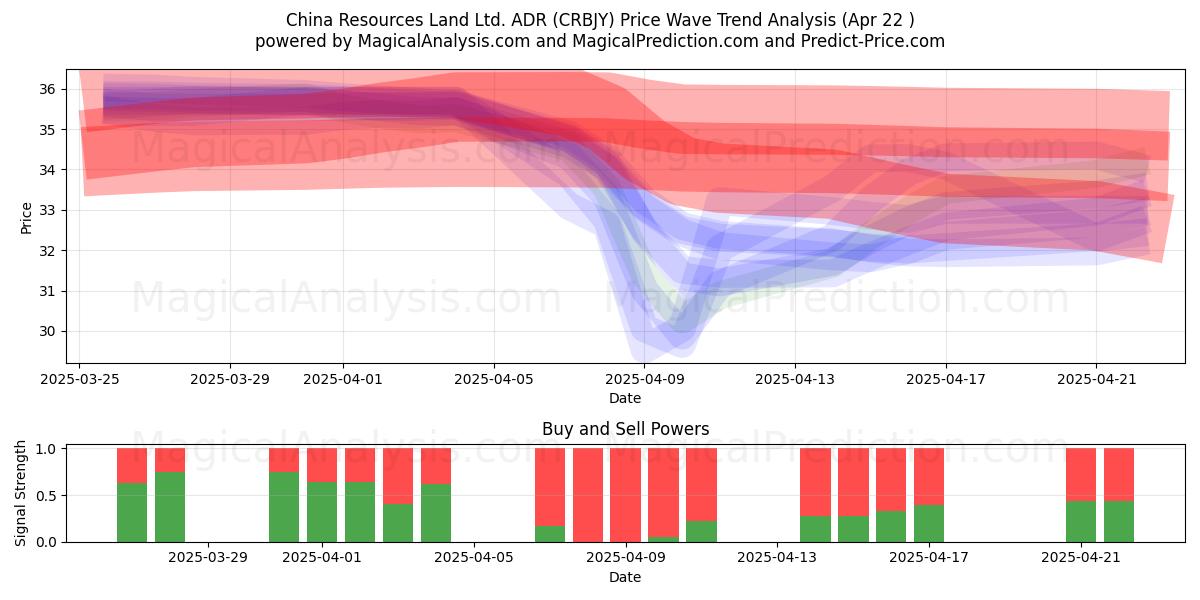Click the 'powered by MagicalAnalysis.com' subtitle line
The height and width of the screenshot is (600, 1200).
pos(600,41)
